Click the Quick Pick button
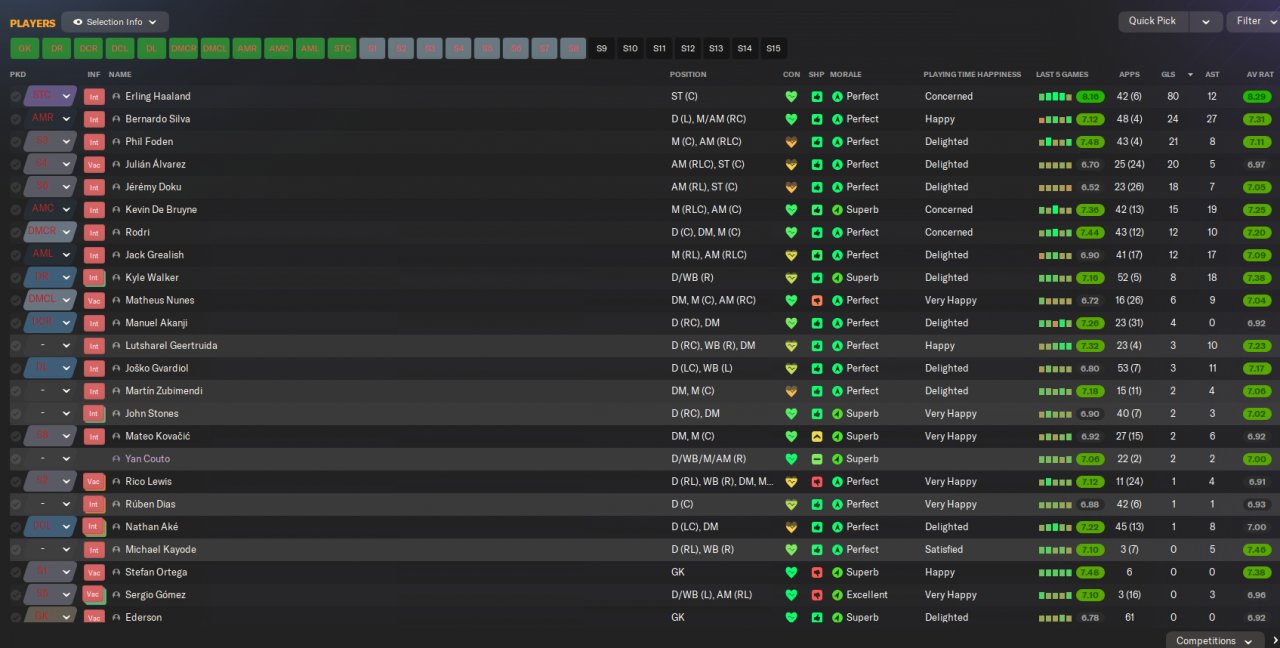The height and width of the screenshot is (648, 1280). pyautogui.click(x=1153, y=21)
